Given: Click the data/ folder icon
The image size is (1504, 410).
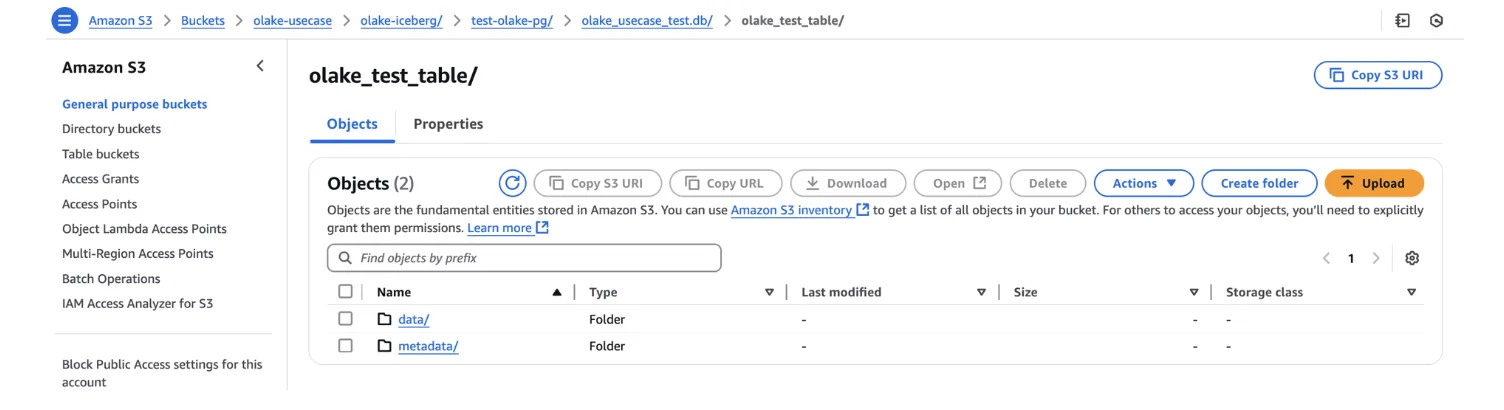Looking at the screenshot, I should pos(384,319).
